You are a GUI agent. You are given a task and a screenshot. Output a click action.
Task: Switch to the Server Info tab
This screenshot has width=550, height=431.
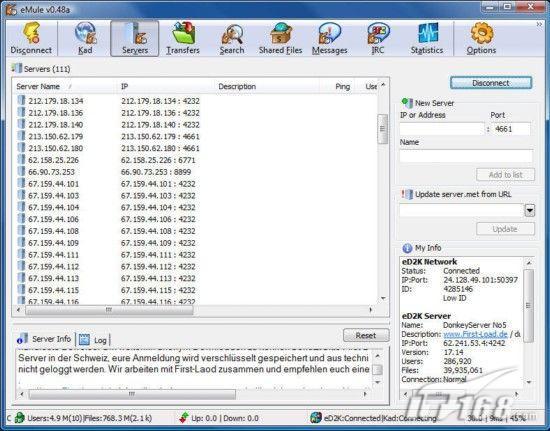tap(45, 339)
